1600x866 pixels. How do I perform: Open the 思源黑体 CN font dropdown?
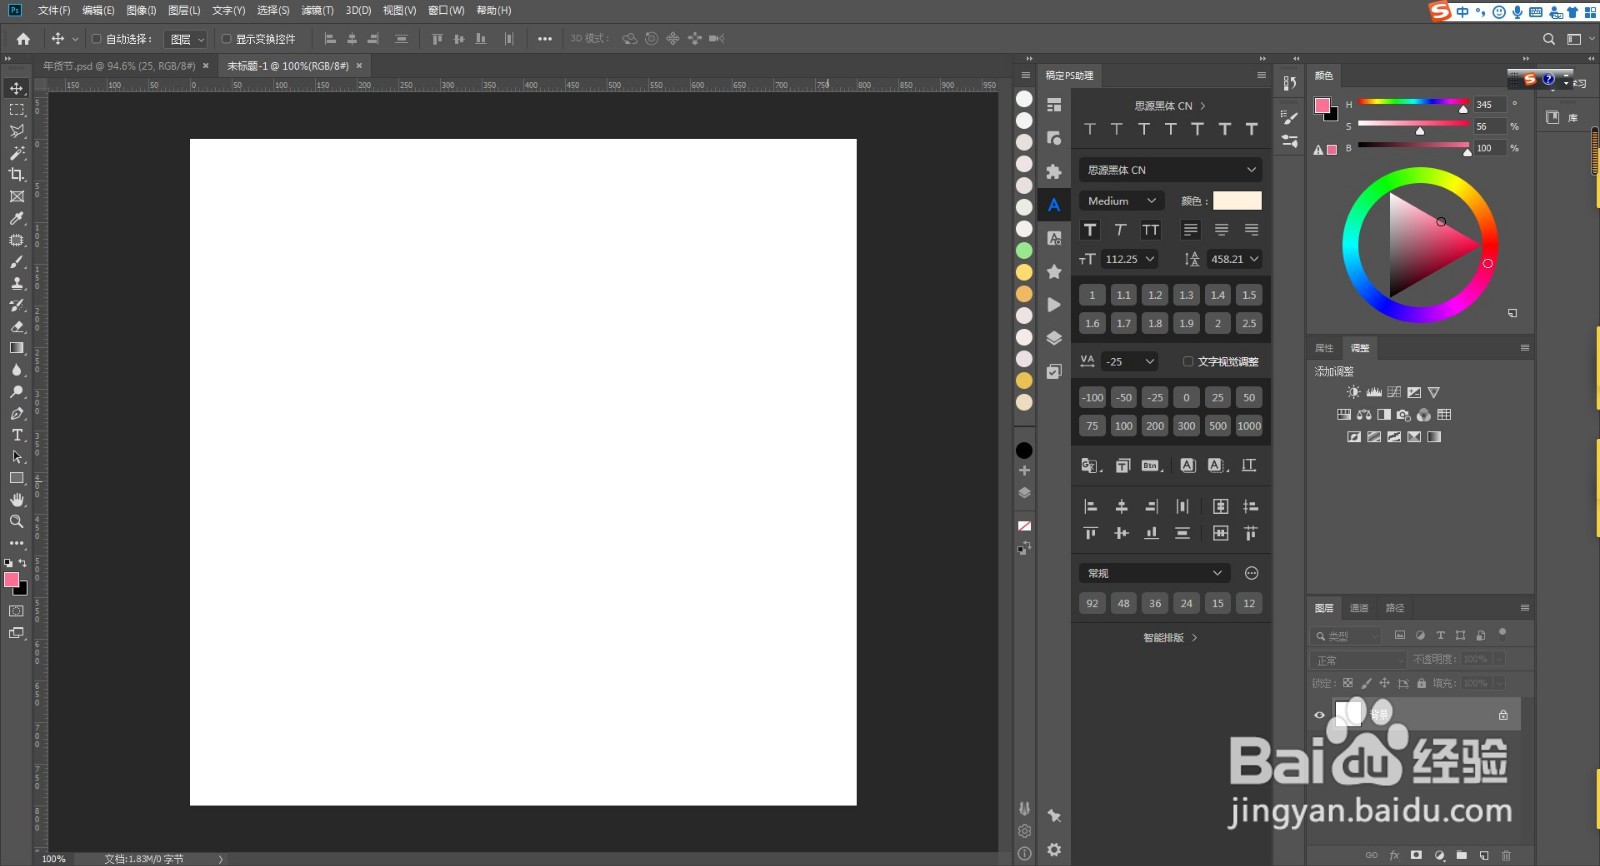tap(1170, 170)
